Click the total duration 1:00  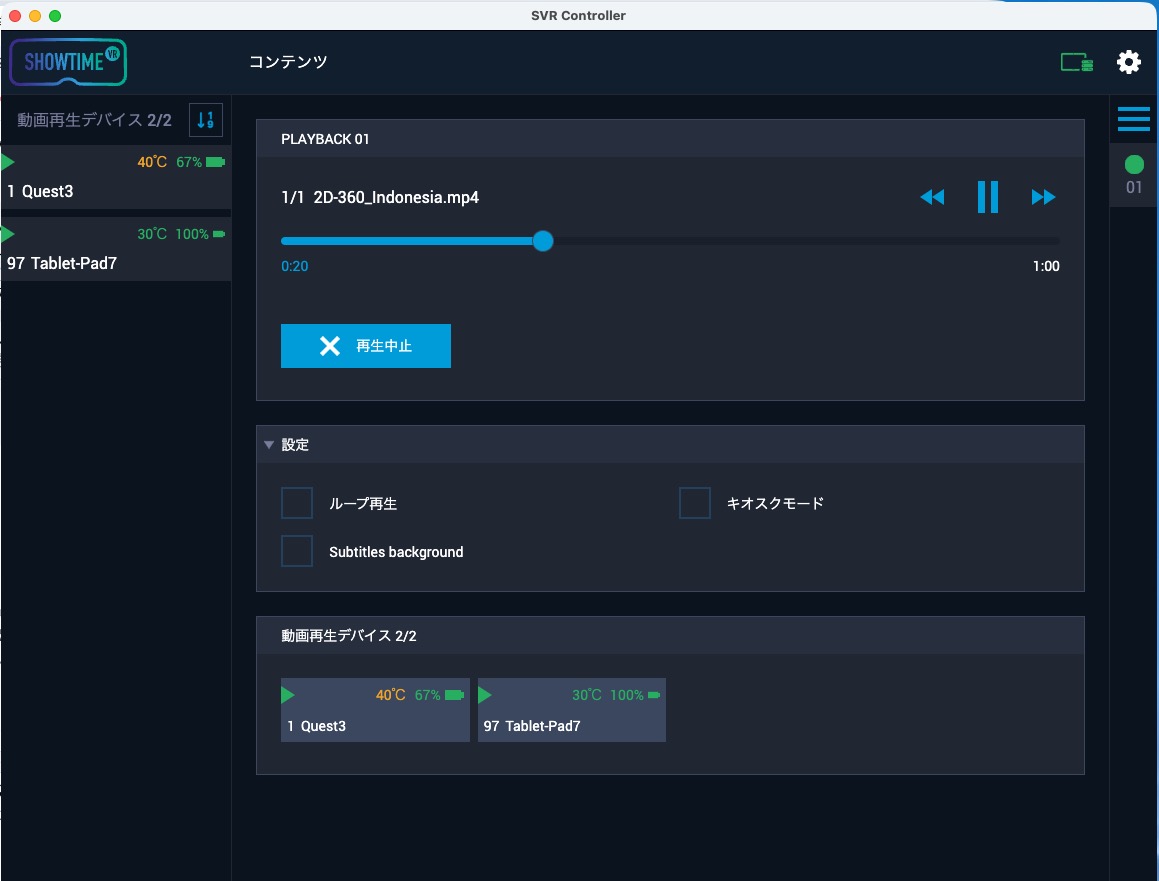1046,266
